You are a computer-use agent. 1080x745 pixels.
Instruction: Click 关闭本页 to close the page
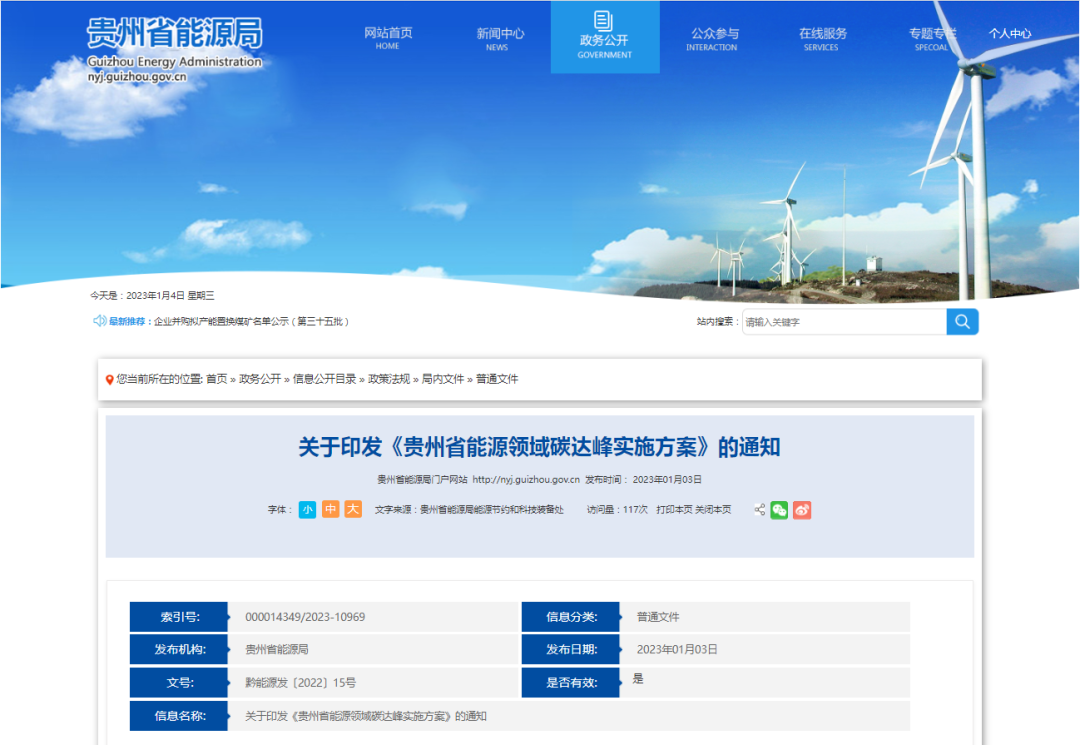[x=713, y=510]
